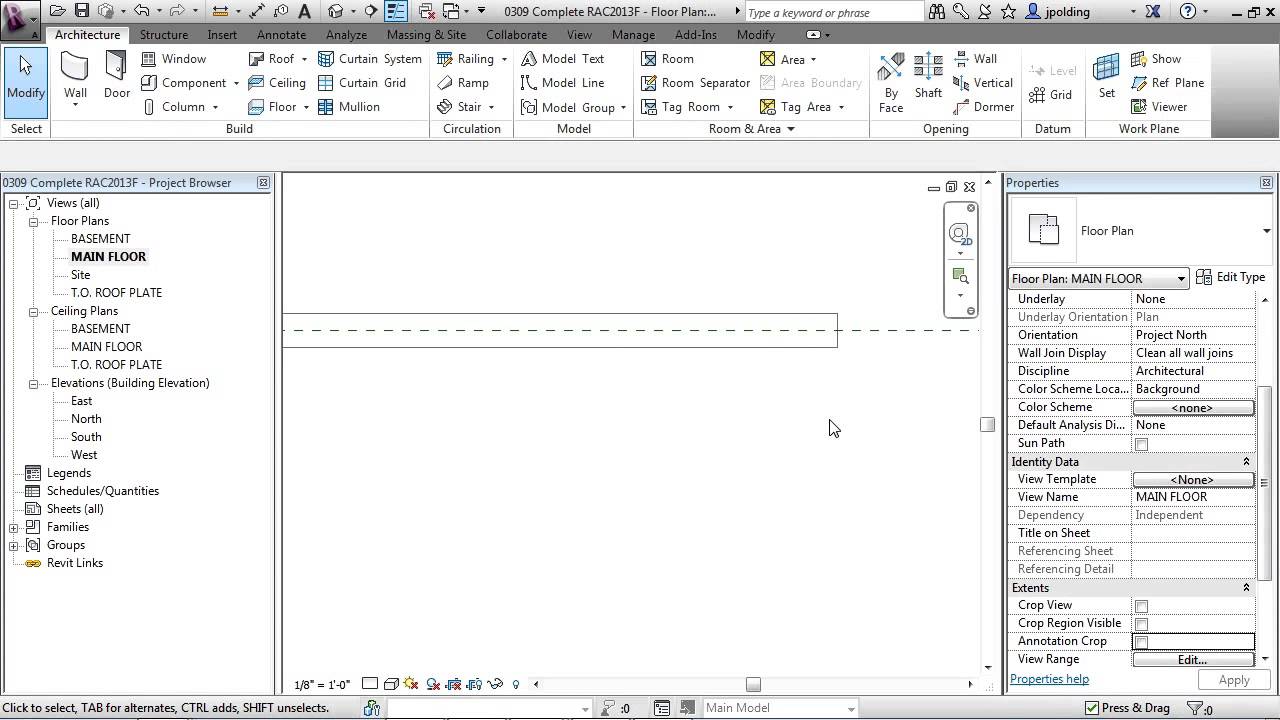1280x720 pixels.
Task: Open the Insert ribbon tab
Action: pyautogui.click(x=222, y=34)
